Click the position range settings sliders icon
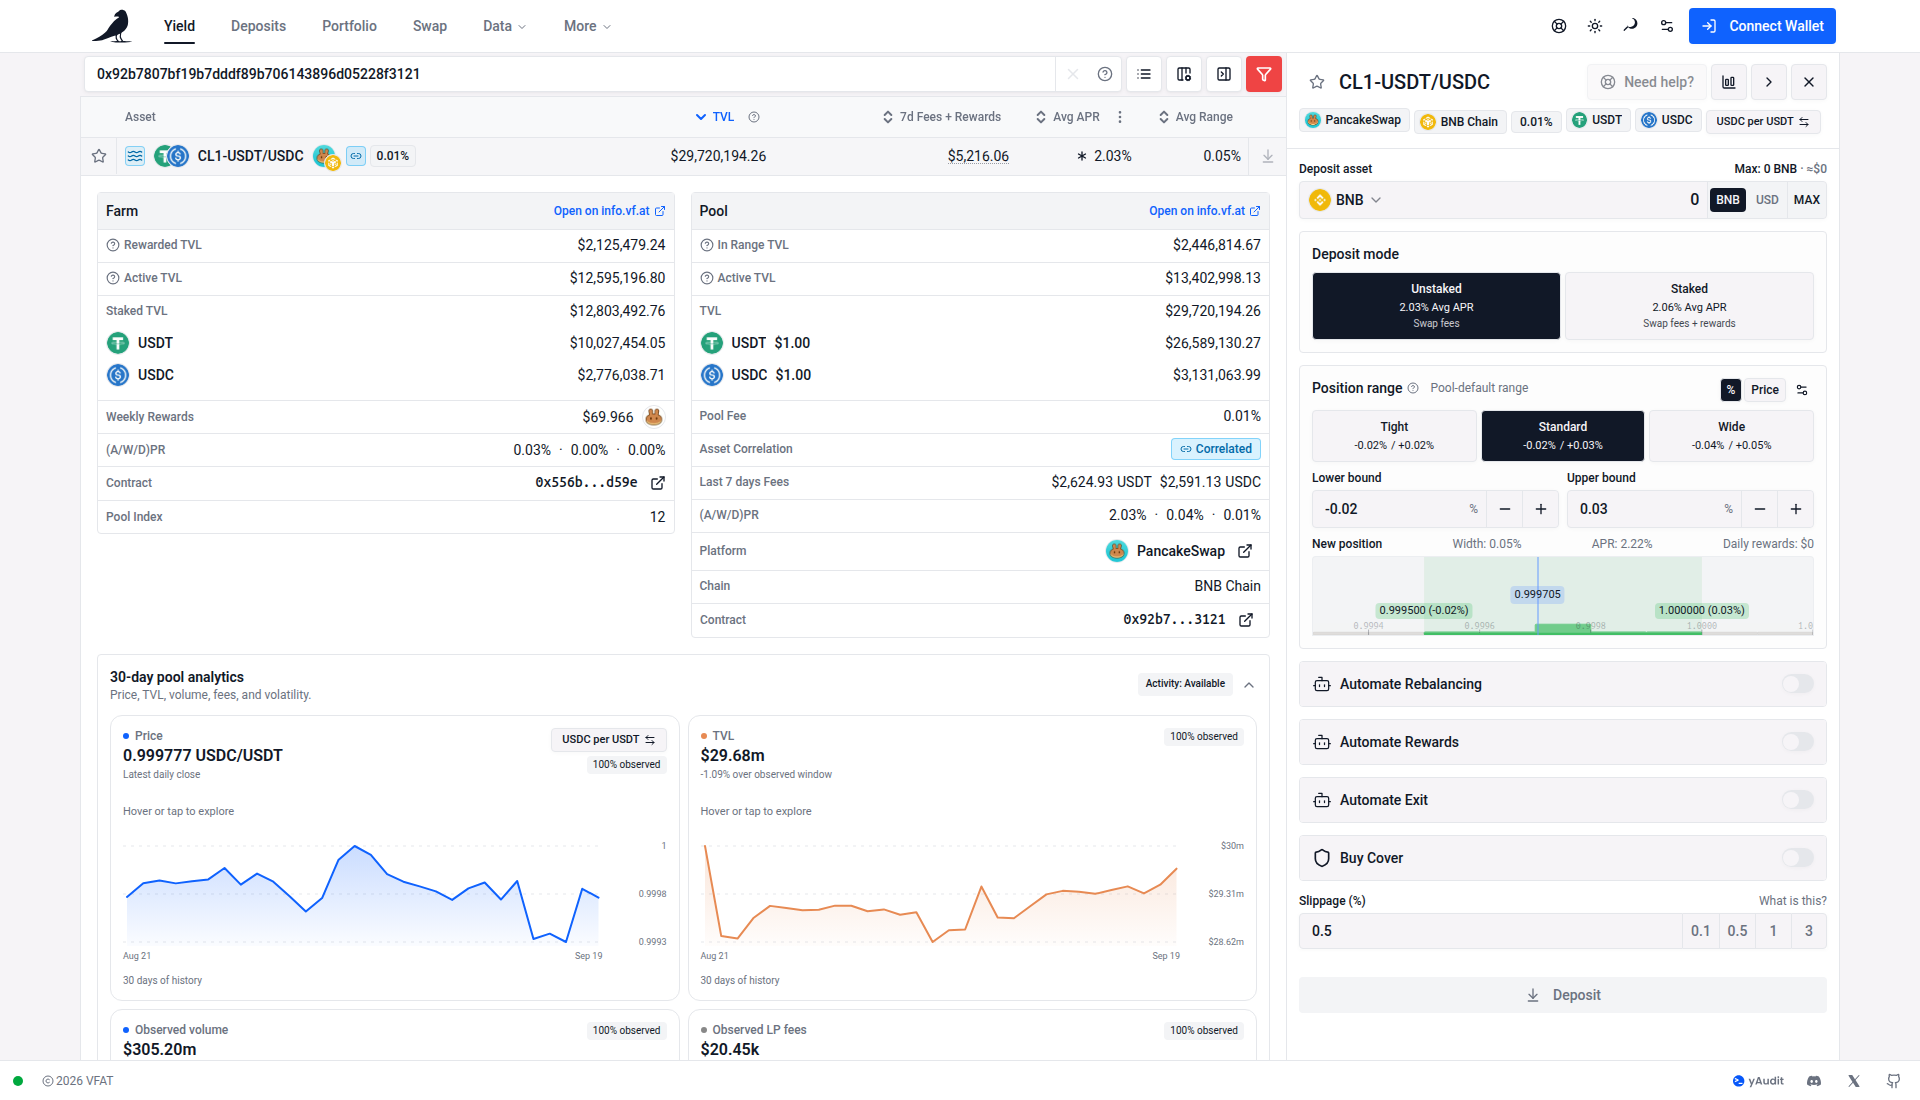 point(1802,390)
